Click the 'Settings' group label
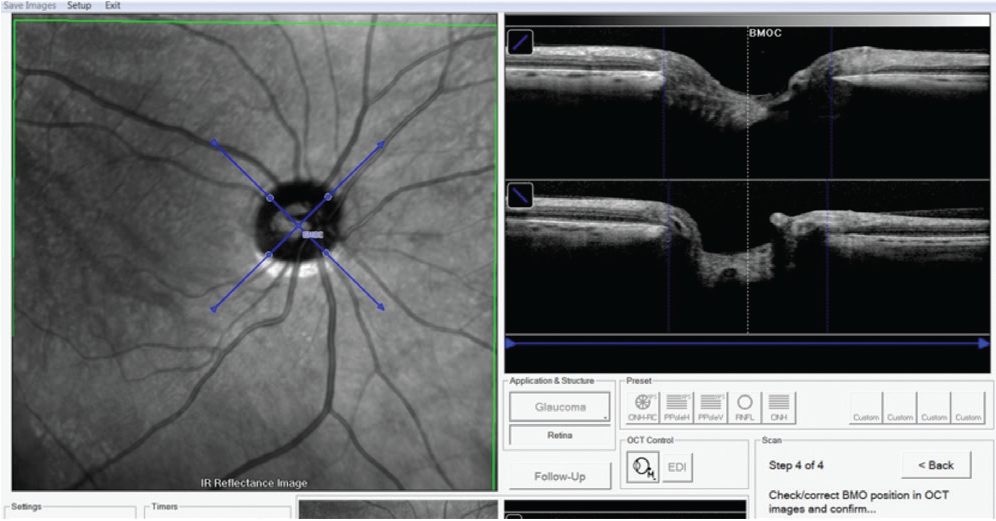This screenshot has width=996, height=521. [x=26, y=506]
